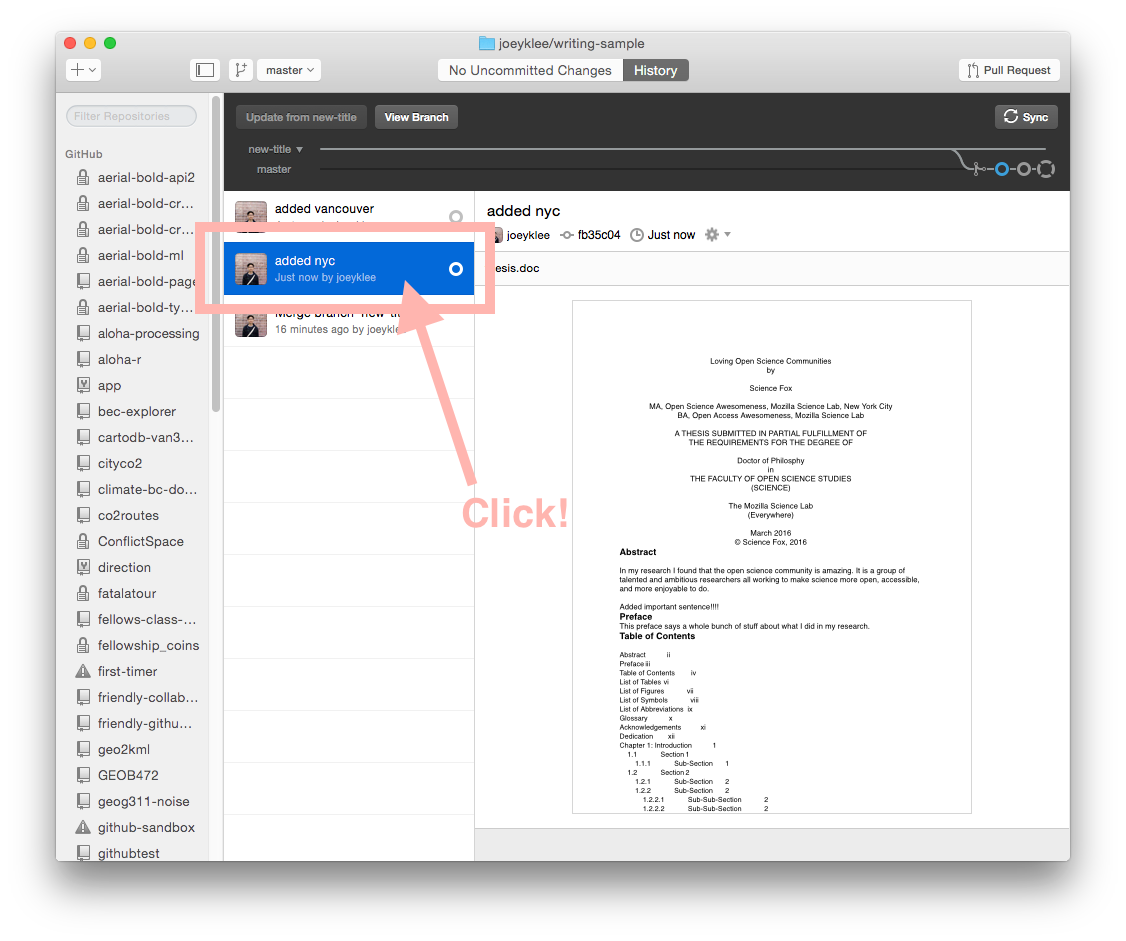
Task: Open the master branch dropdown
Action: [x=289, y=70]
